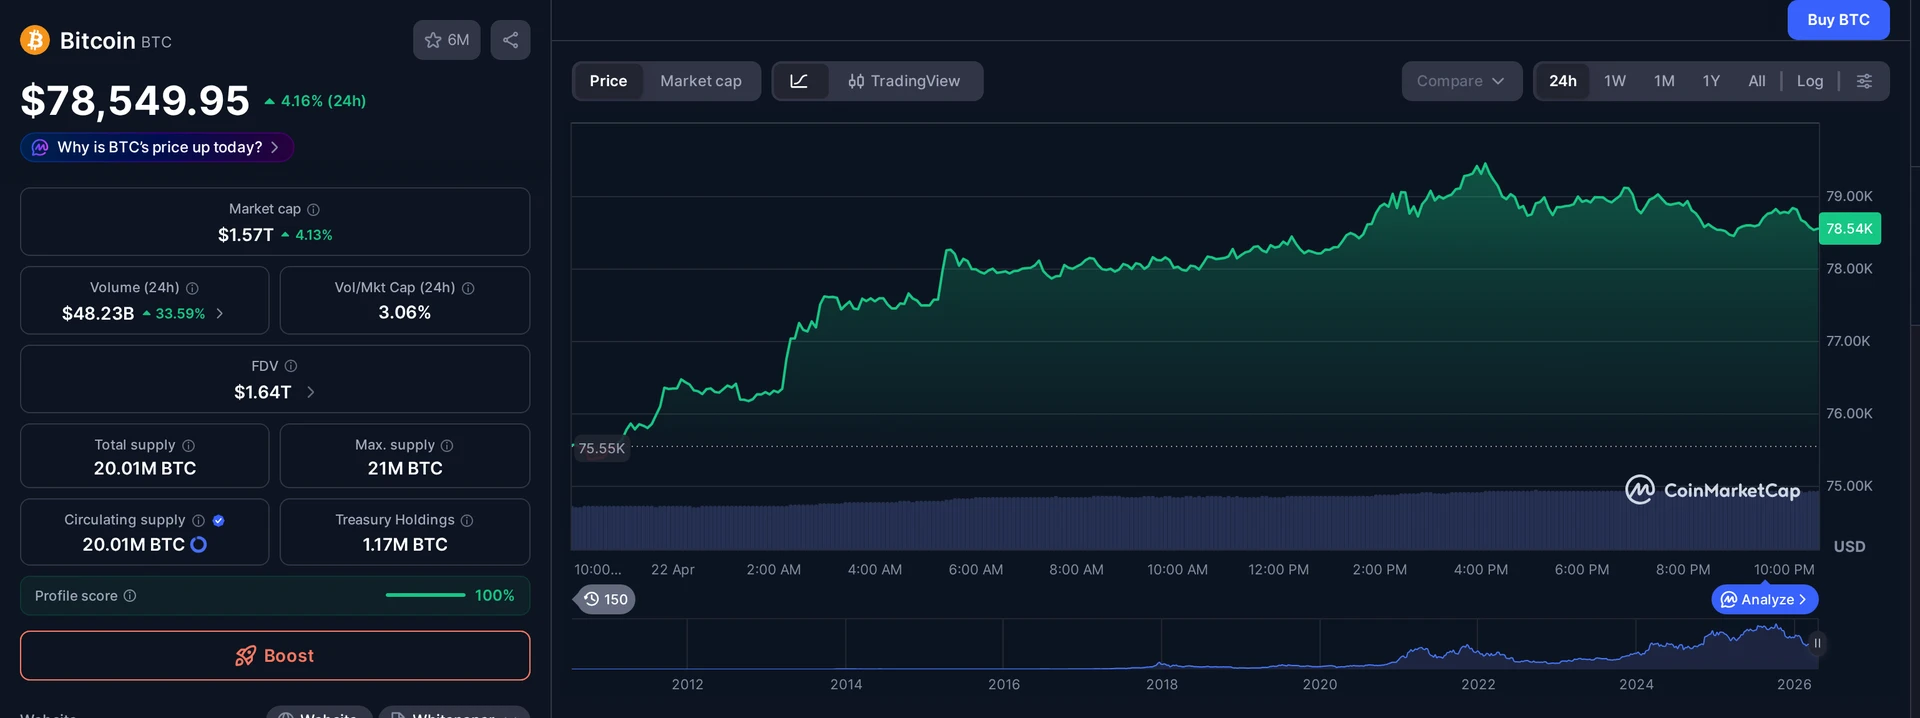Select the Market cap tab
The width and height of the screenshot is (1920, 718).
(701, 81)
